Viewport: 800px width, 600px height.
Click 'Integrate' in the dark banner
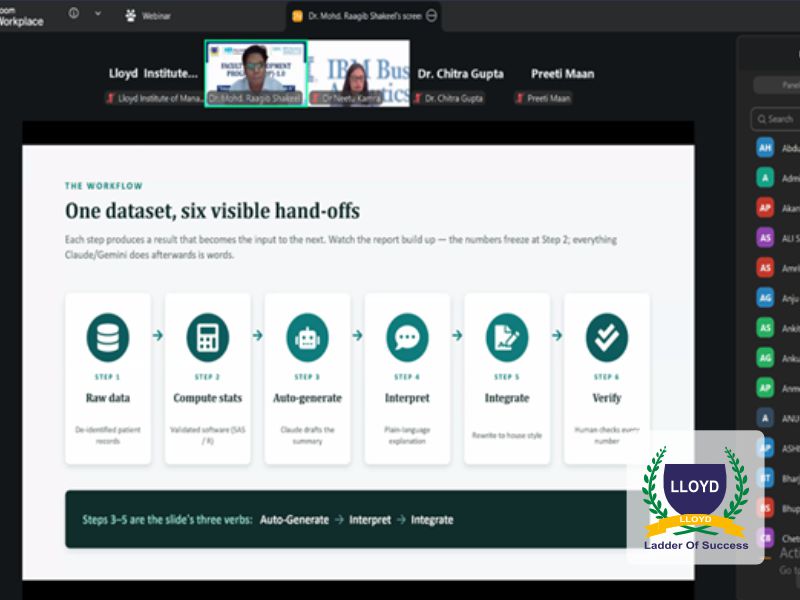pyautogui.click(x=432, y=520)
